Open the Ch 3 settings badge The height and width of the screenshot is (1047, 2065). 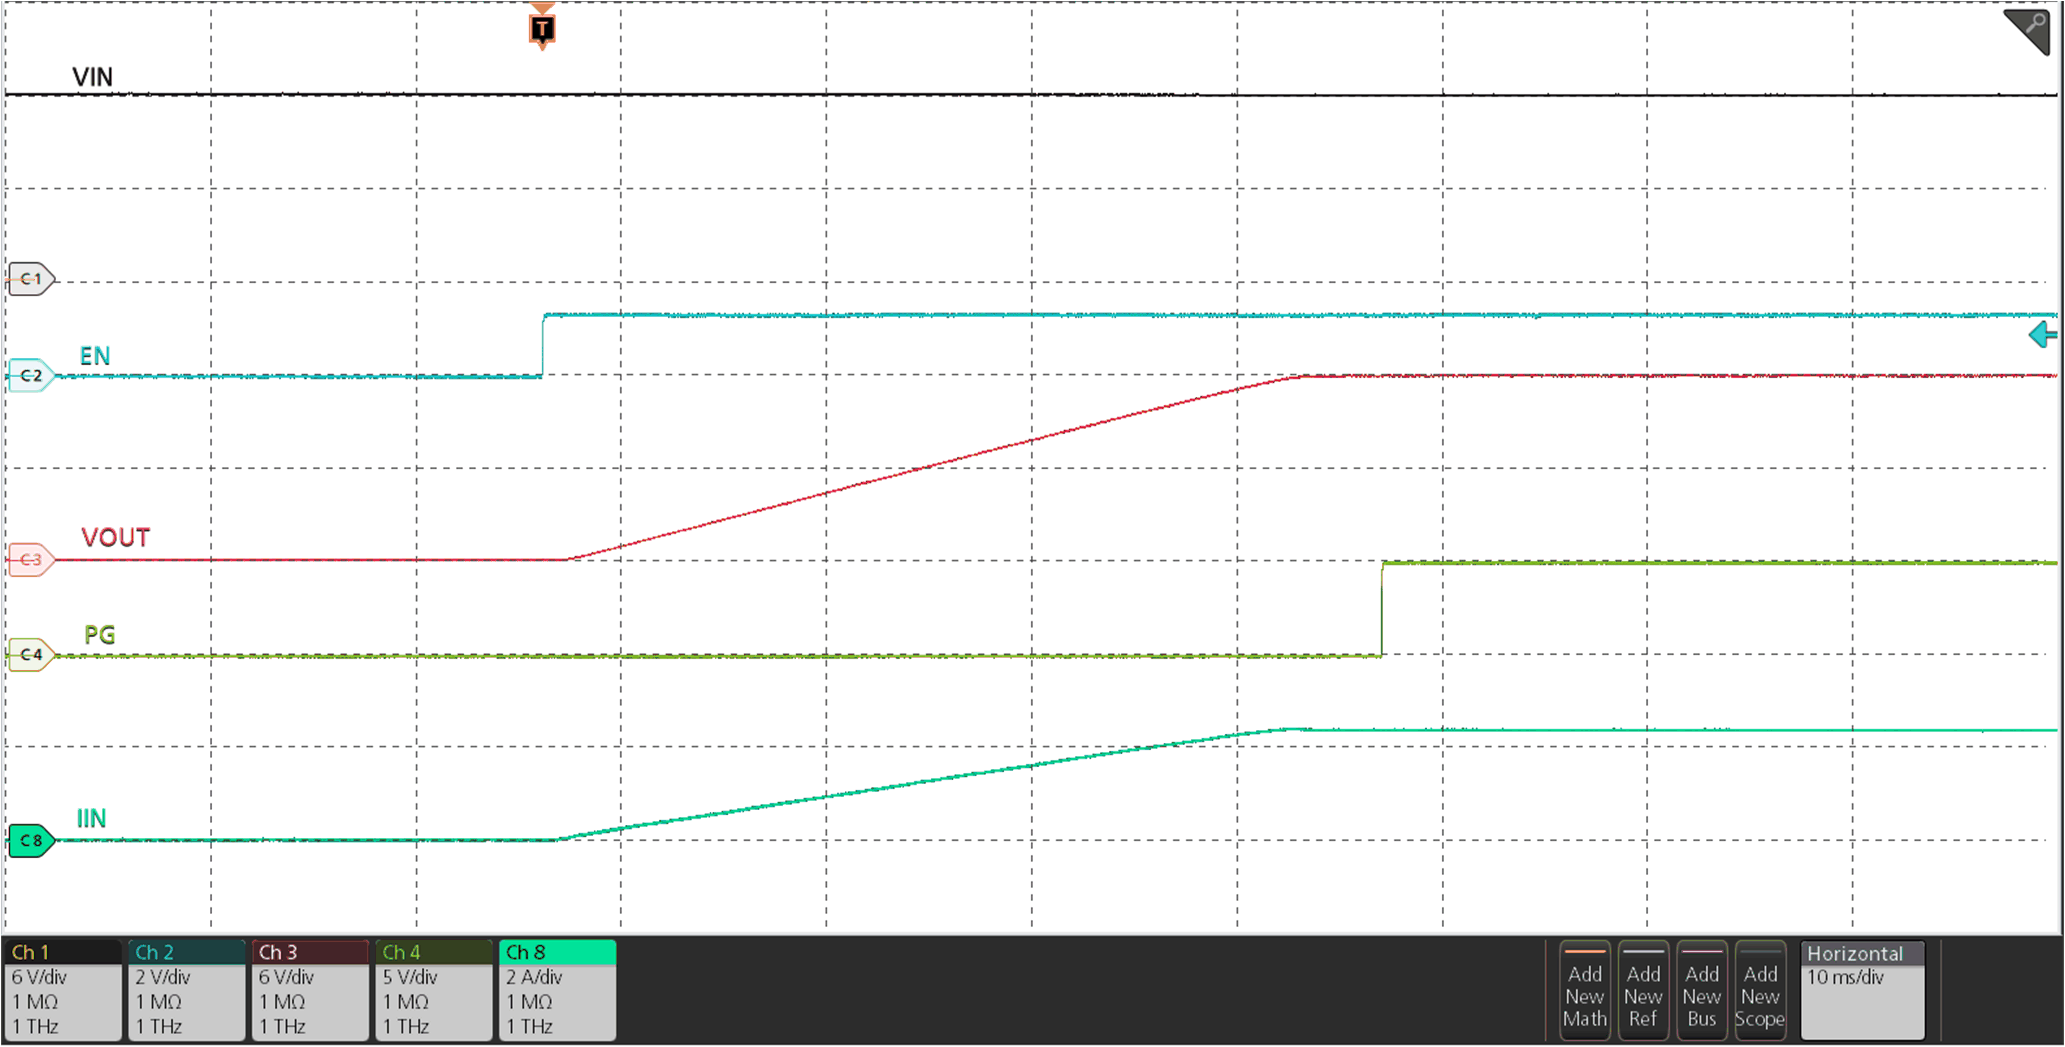click(x=310, y=990)
